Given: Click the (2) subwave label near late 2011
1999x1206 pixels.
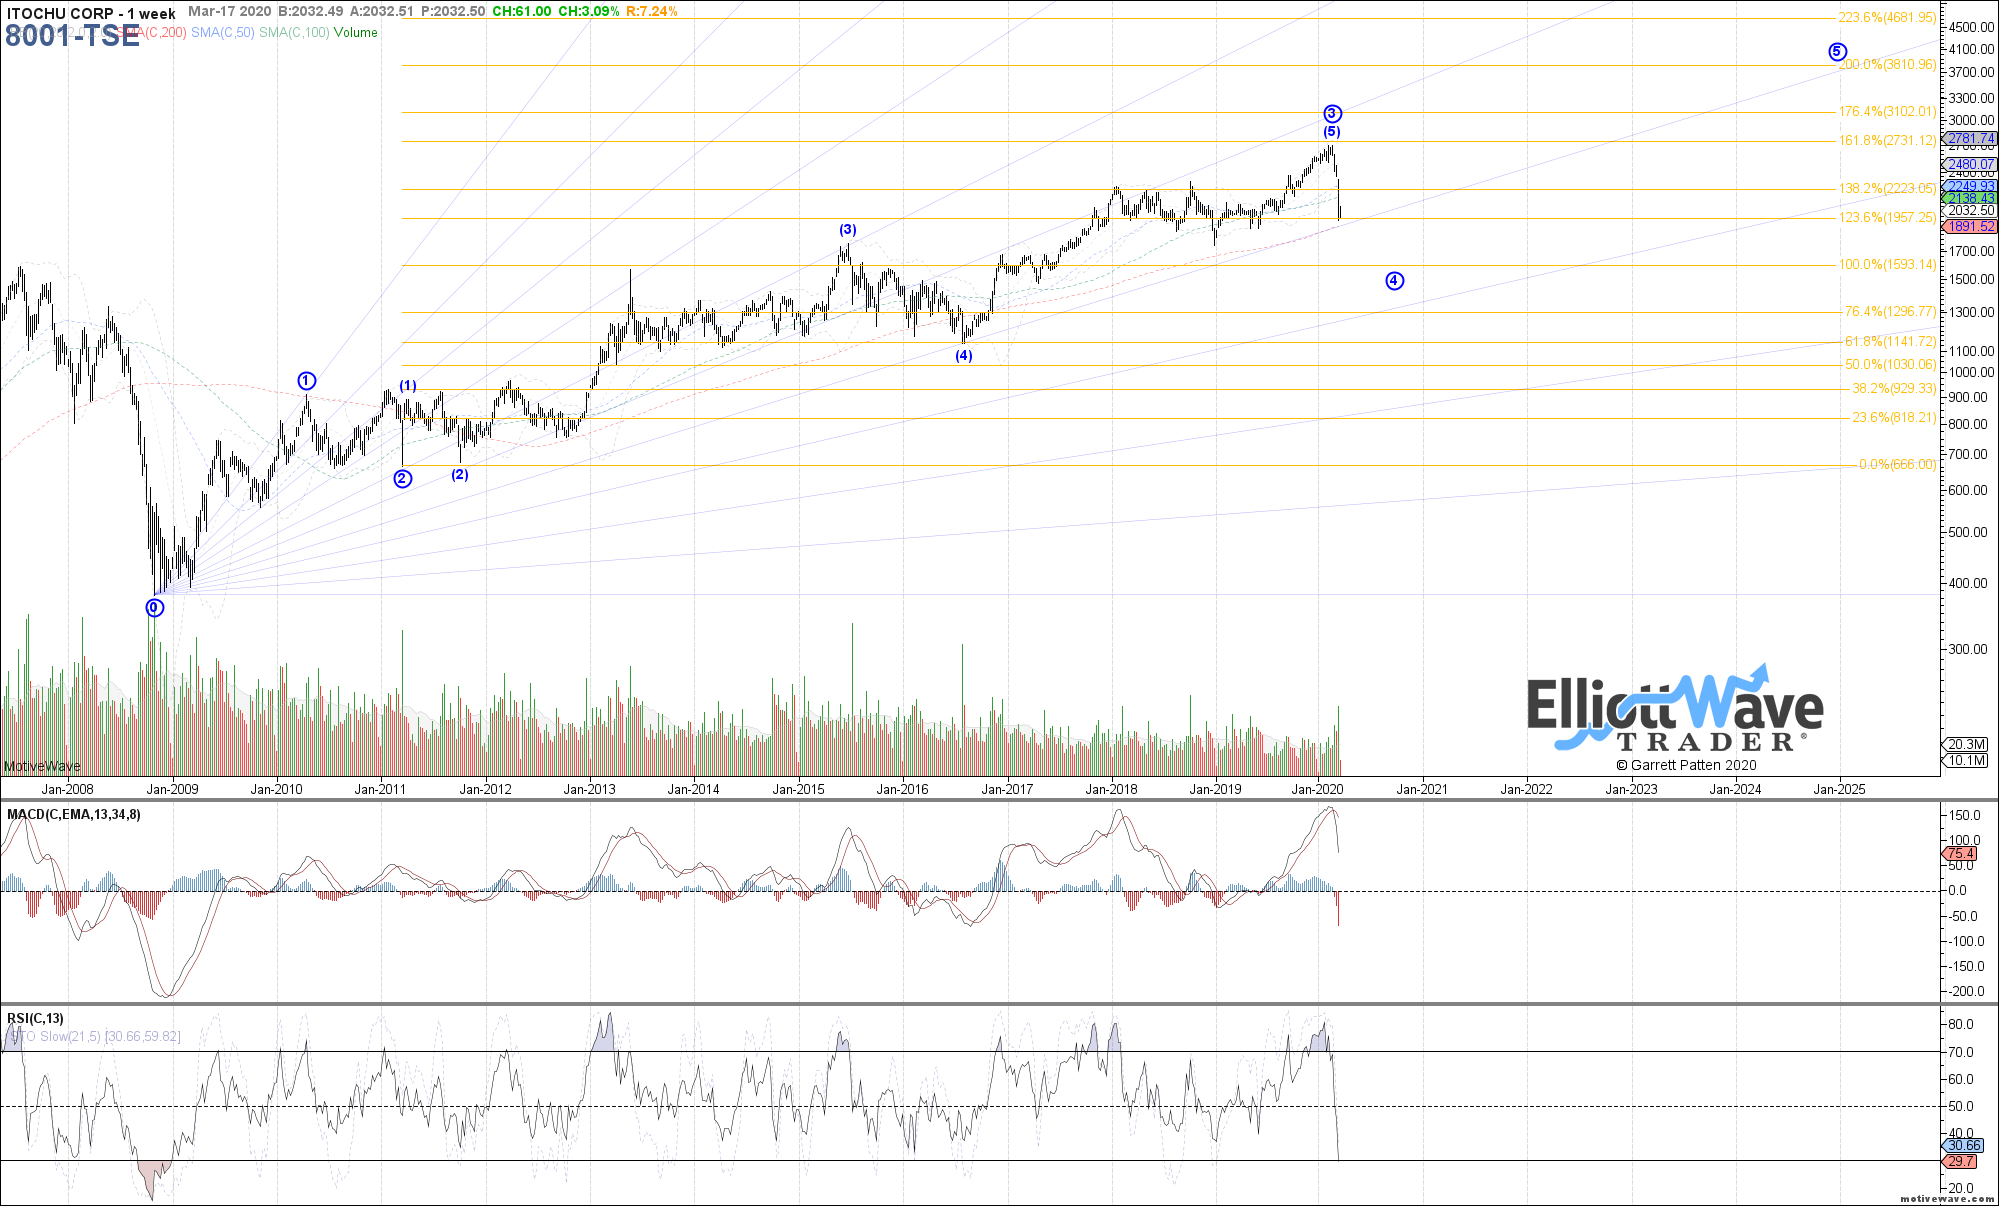Looking at the screenshot, I should tap(459, 474).
